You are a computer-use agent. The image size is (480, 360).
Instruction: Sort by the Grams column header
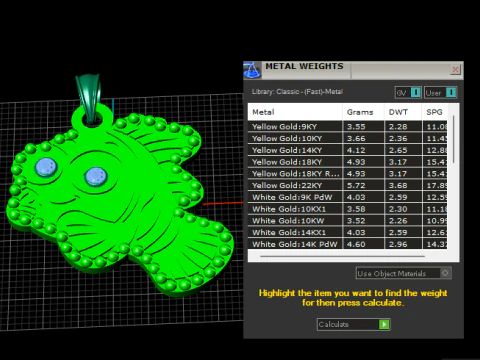[363, 112]
